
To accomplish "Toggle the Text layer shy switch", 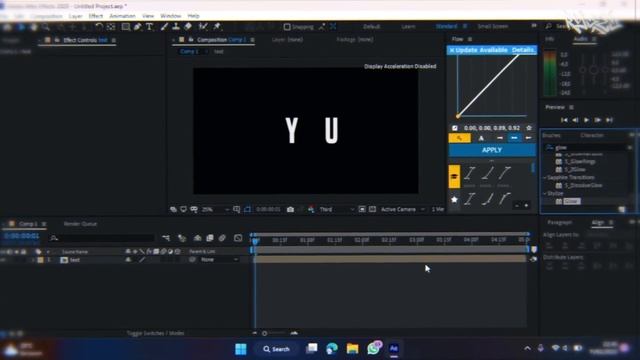I will 128,260.
